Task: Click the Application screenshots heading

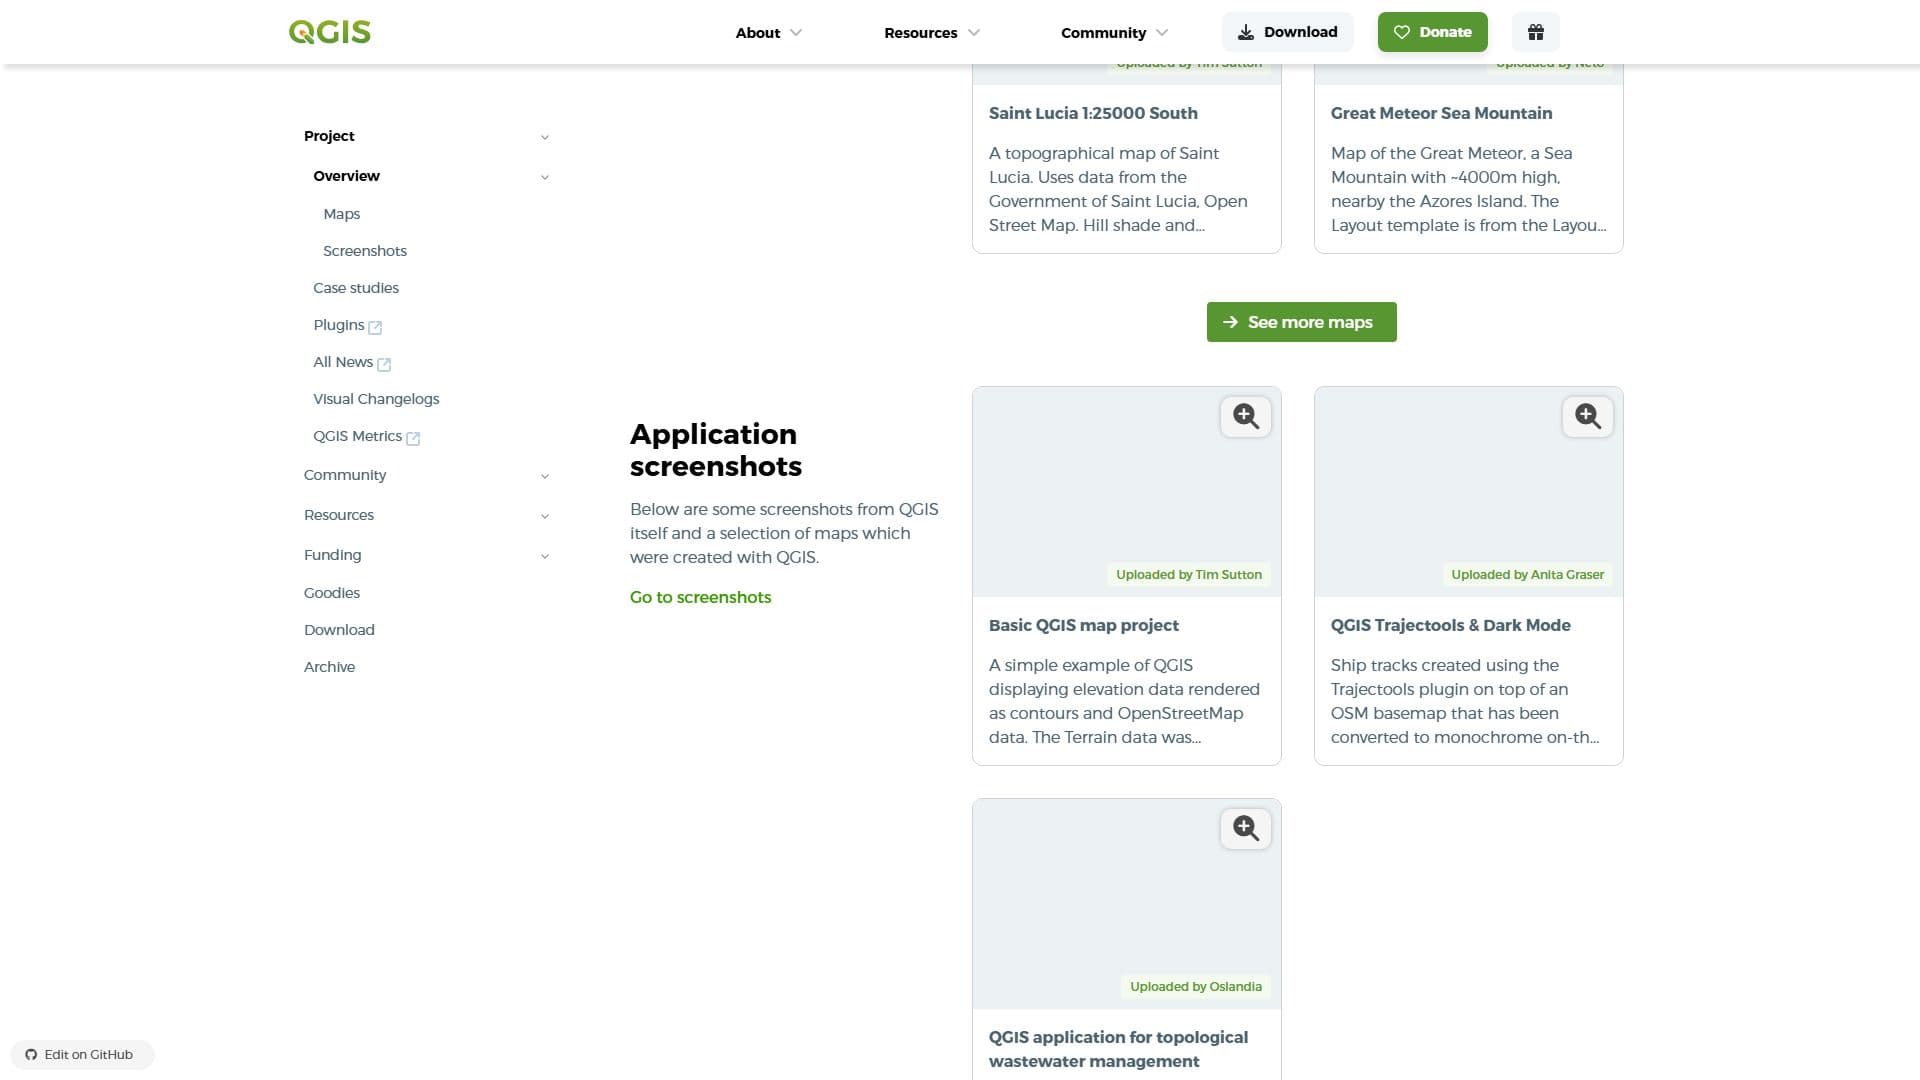Action: pyautogui.click(x=716, y=450)
